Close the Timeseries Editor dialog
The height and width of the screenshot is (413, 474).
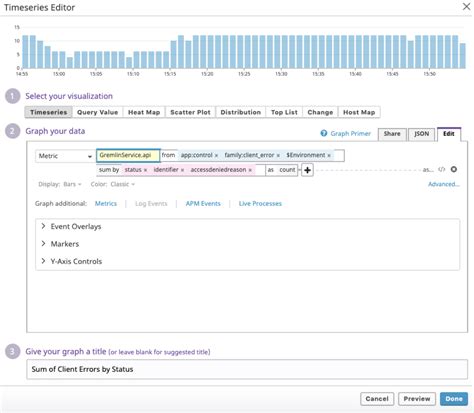click(466, 6)
